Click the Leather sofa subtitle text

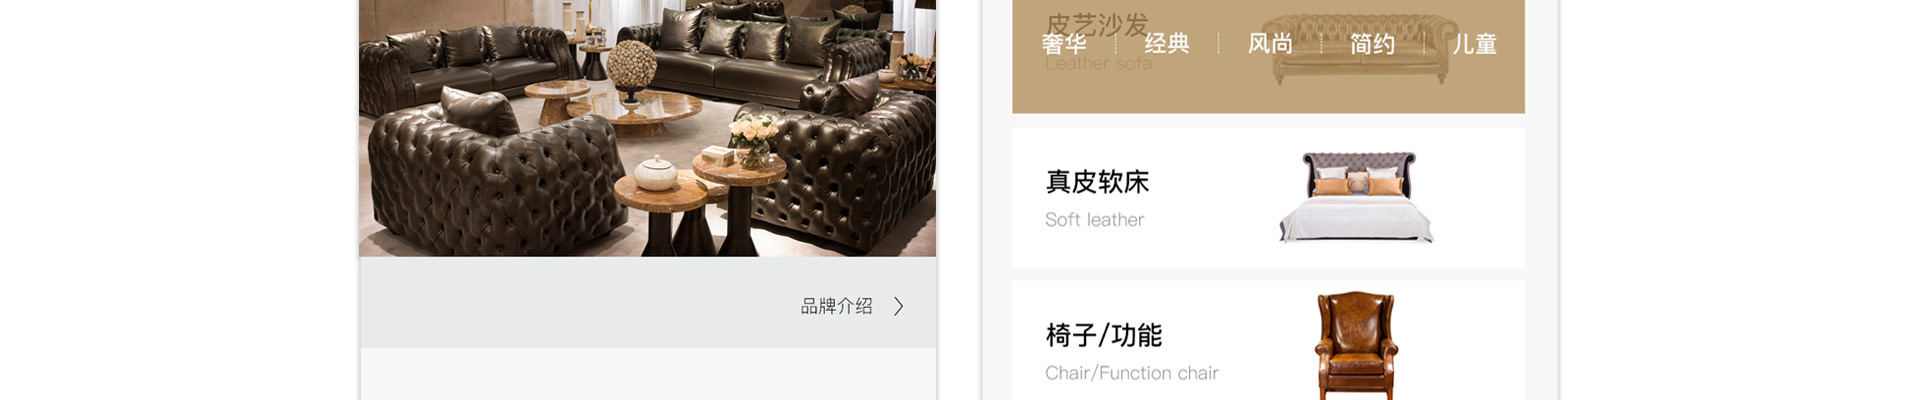click(1099, 64)
